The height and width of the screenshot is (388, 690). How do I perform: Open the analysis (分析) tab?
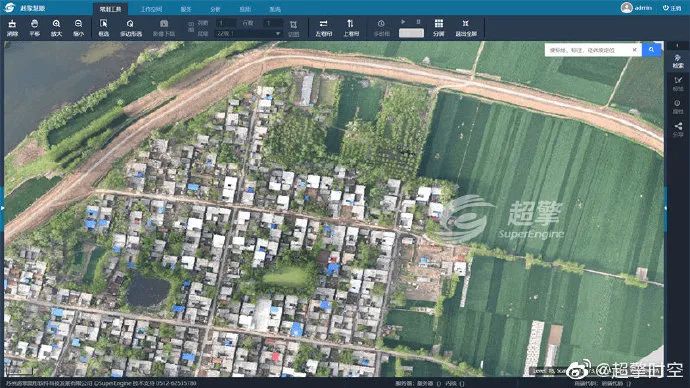215,9
